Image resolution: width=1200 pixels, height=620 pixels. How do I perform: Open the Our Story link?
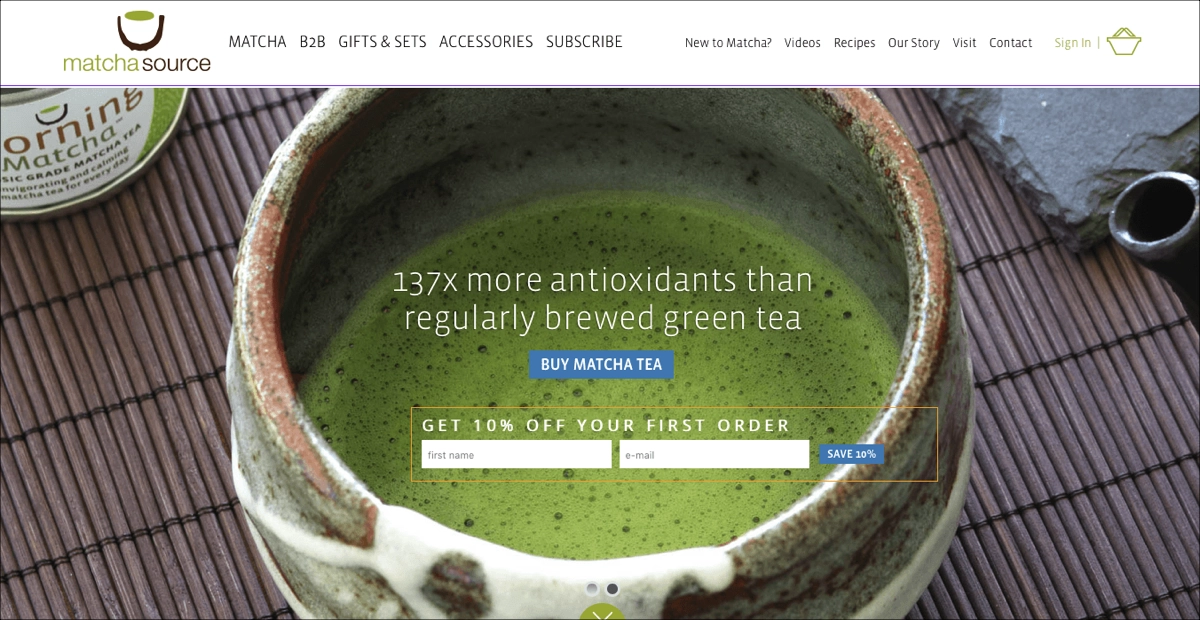[x=914, y=43]
